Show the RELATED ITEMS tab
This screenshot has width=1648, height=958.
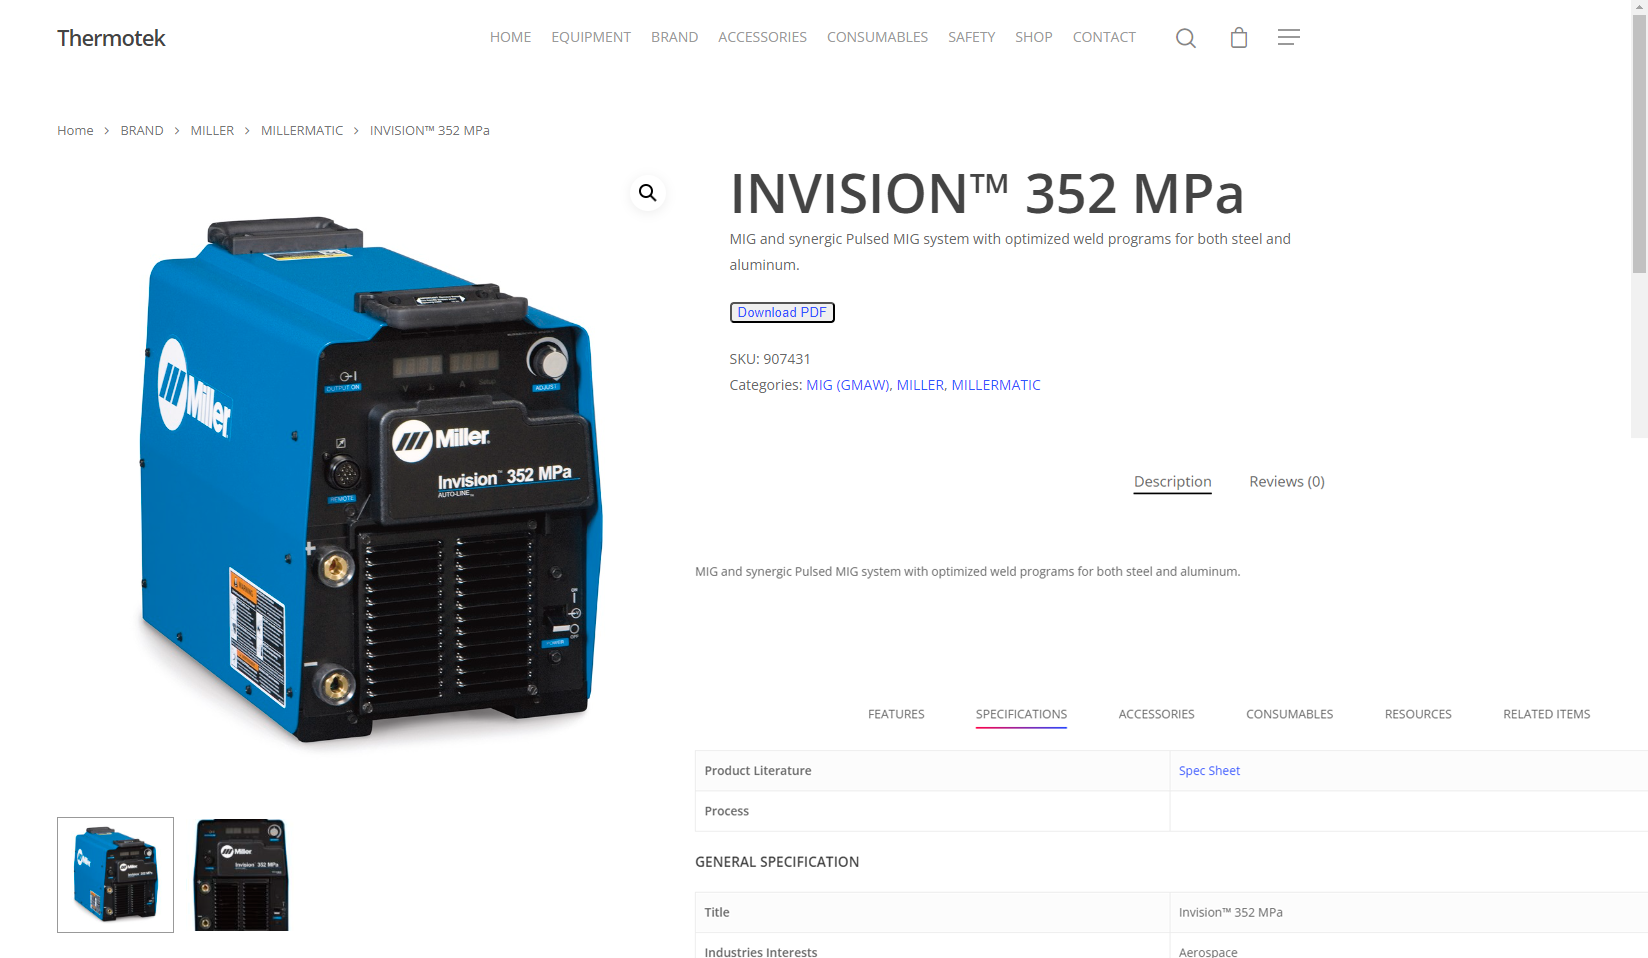point(1546,714)
